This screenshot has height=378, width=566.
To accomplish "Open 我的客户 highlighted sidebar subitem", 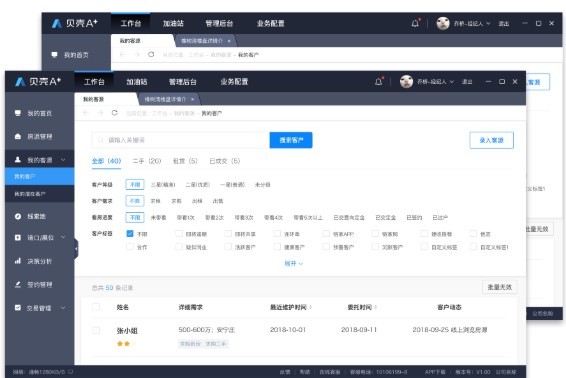I will click(40, 177).
